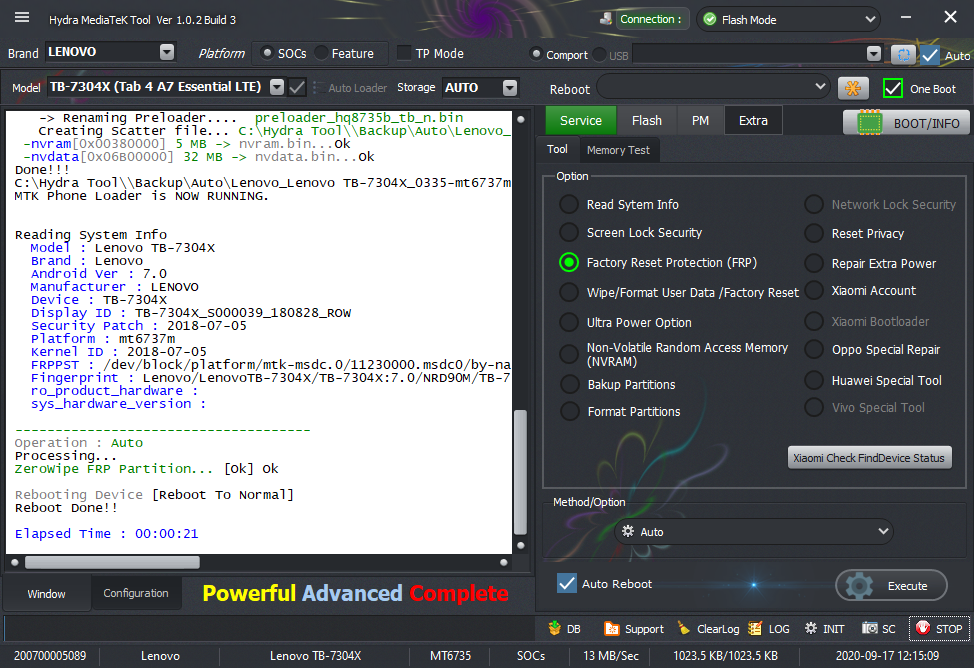The height and width of the screenshot is (668, 974).
Task: Click the log horizontal scrollbar thumb
Action: coord(112,562)
